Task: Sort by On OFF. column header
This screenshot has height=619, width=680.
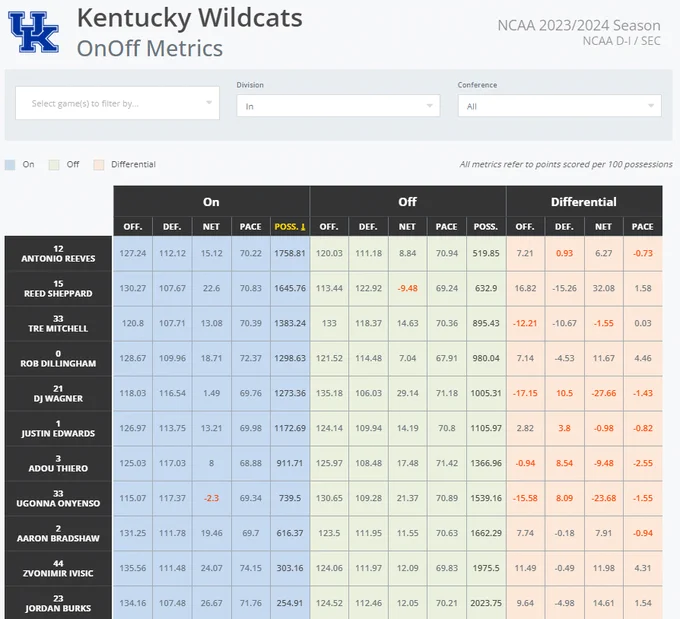Action: click(x=133, y=226)
